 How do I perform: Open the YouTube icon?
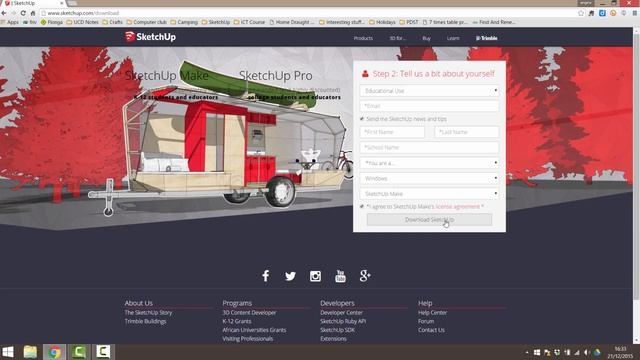point(340,276)
